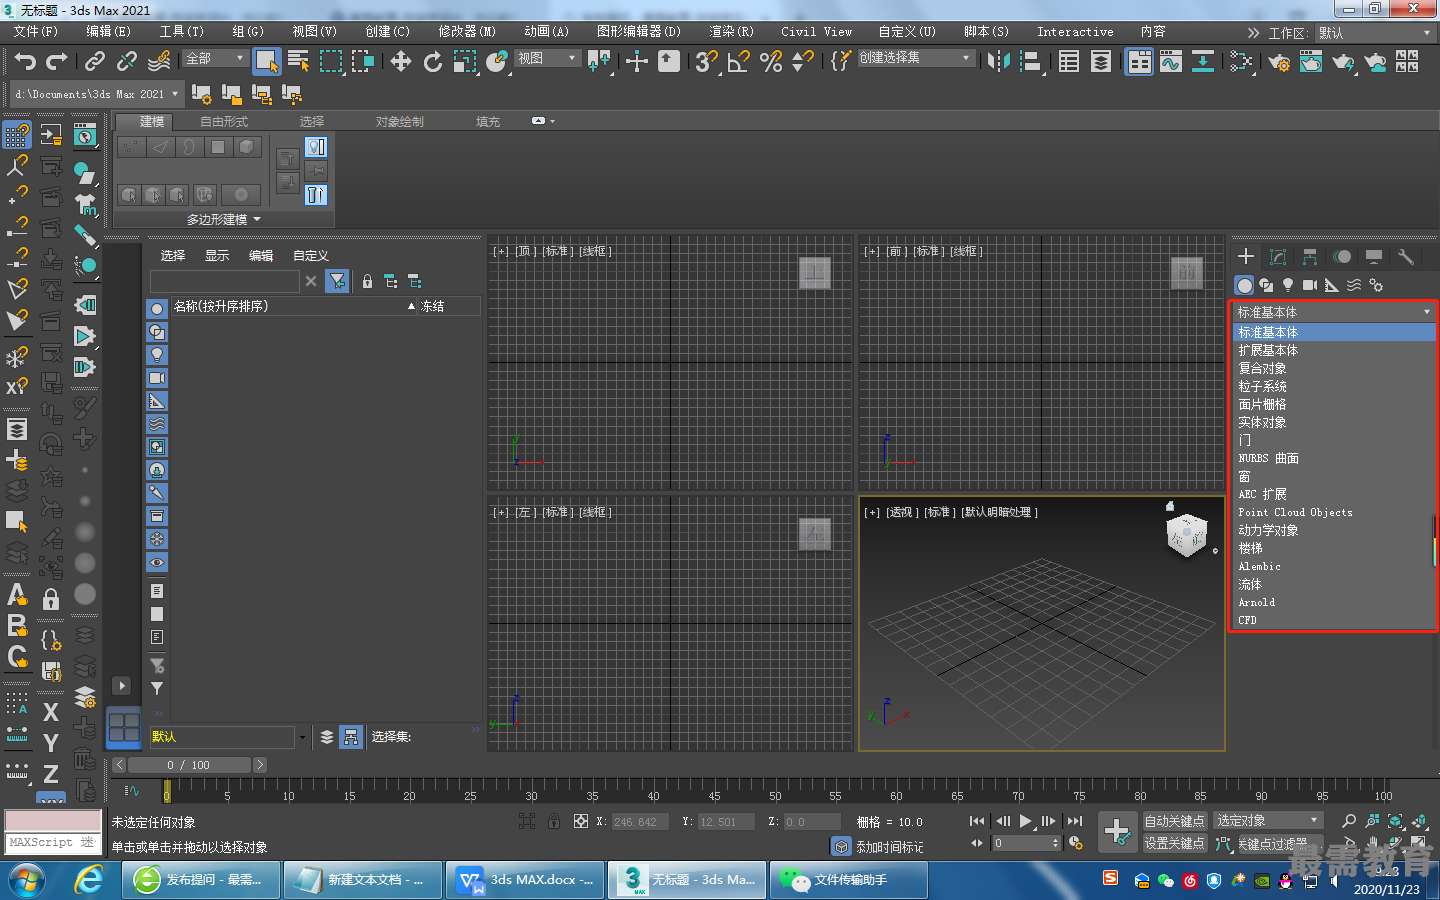Open Schematic View from the toolbar
The height and width of the screenshot is (900, 1440).
coord(1203,62)
